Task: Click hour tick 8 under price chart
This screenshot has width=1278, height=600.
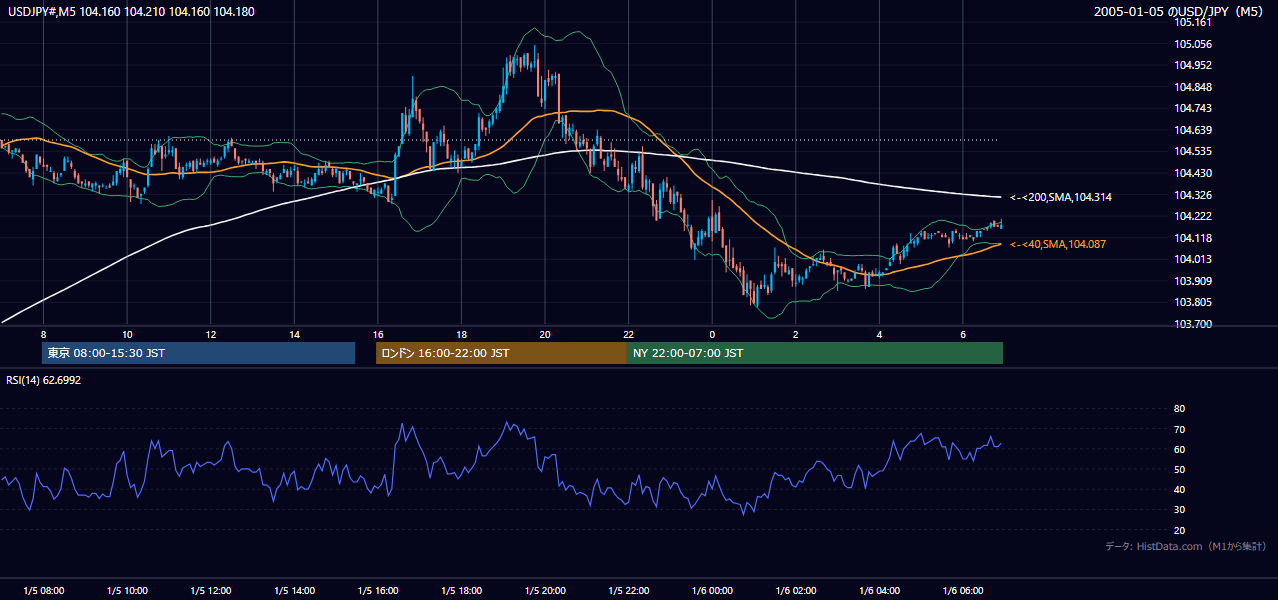Action: coord(43,334)
